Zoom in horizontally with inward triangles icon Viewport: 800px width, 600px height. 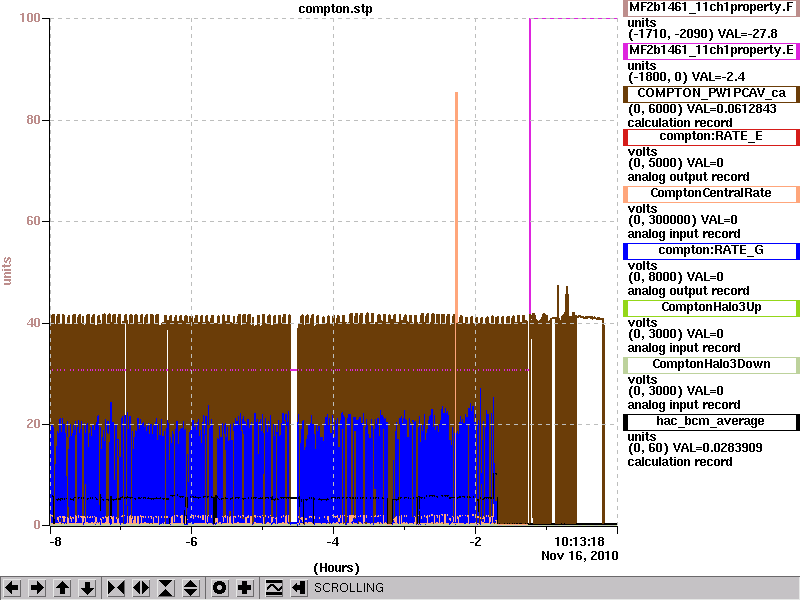click(x=116, y=588)
